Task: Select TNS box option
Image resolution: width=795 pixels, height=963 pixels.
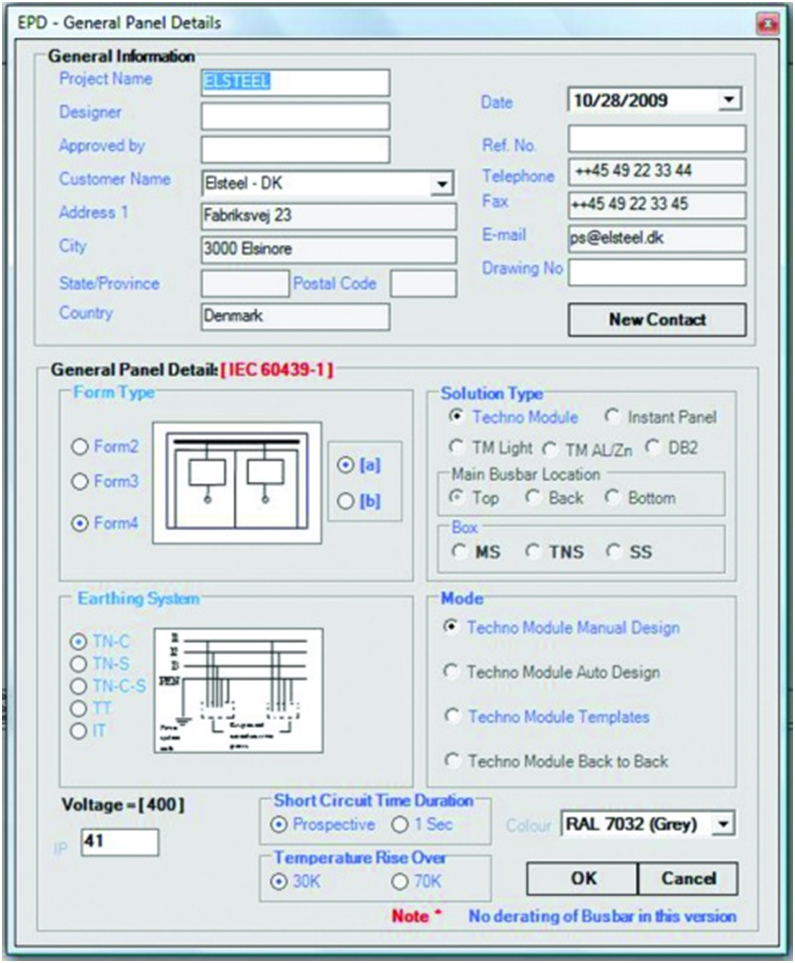Action: click(x=533, y=552)
